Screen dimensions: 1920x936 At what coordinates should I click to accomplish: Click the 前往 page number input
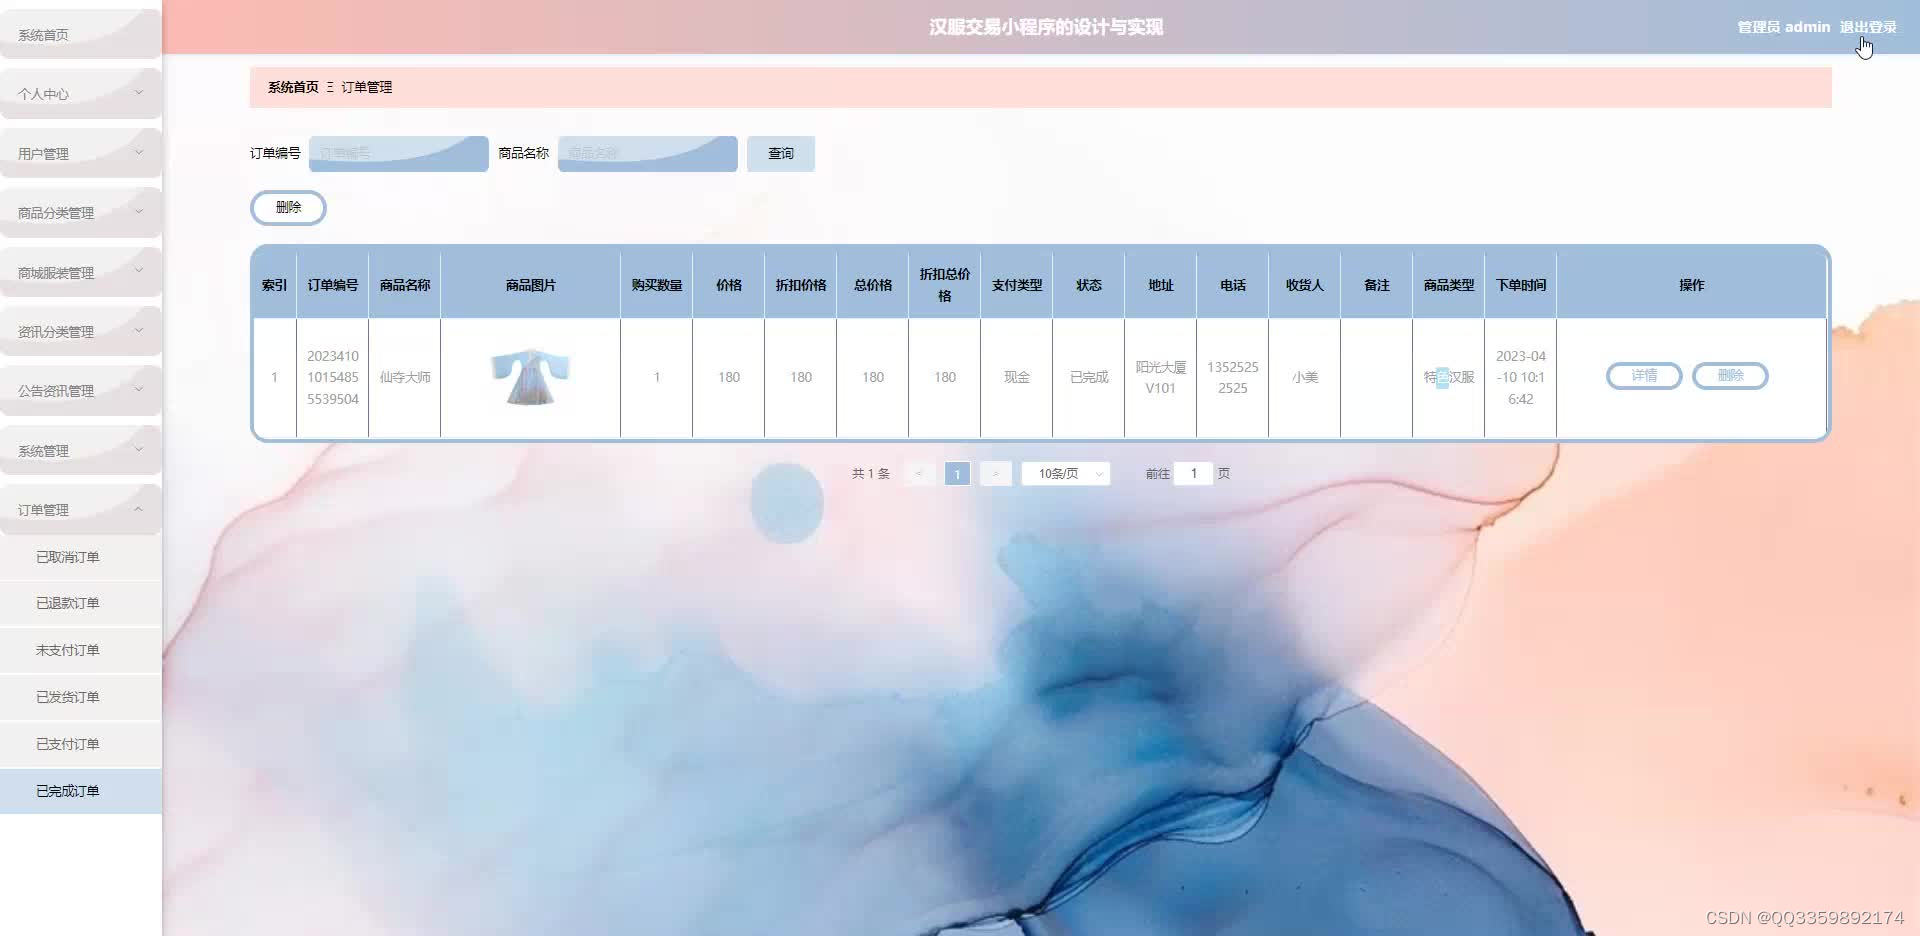pos(1194,474)
